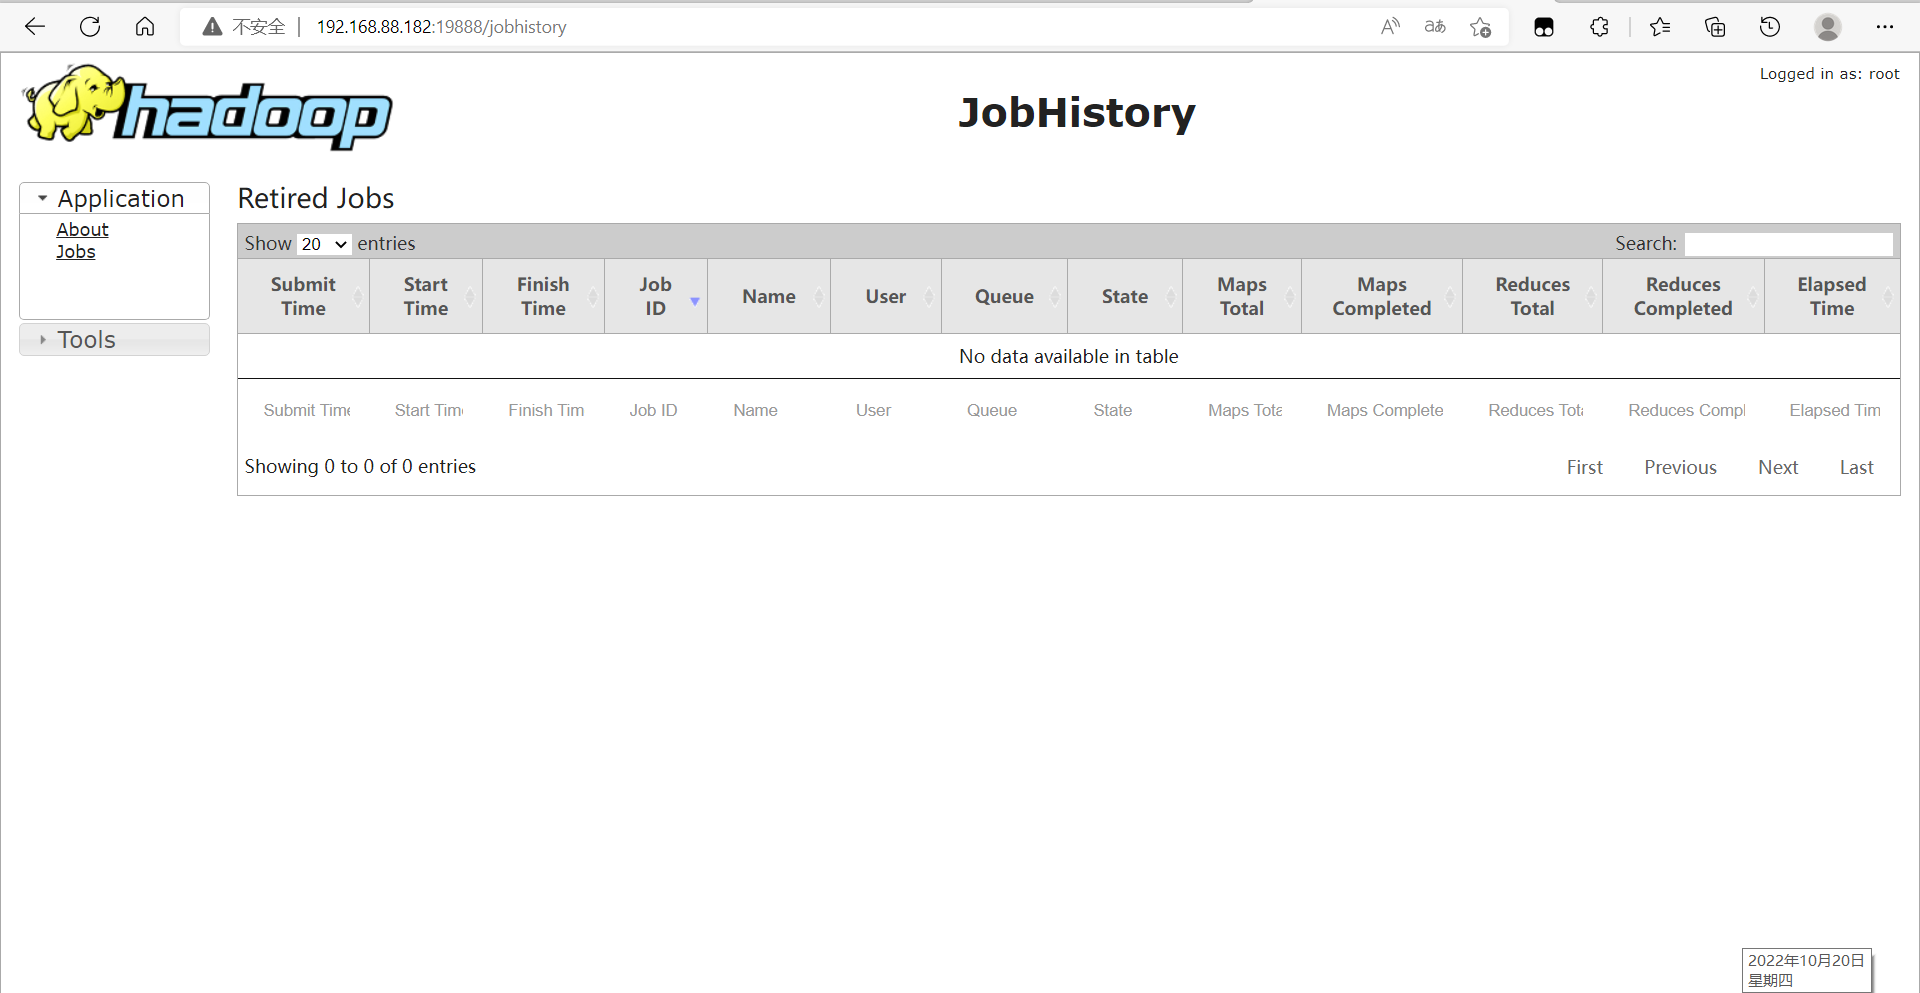This screenshot has height=993, width=1920.
Task: Go to the First page
Action: point(1584,467)
